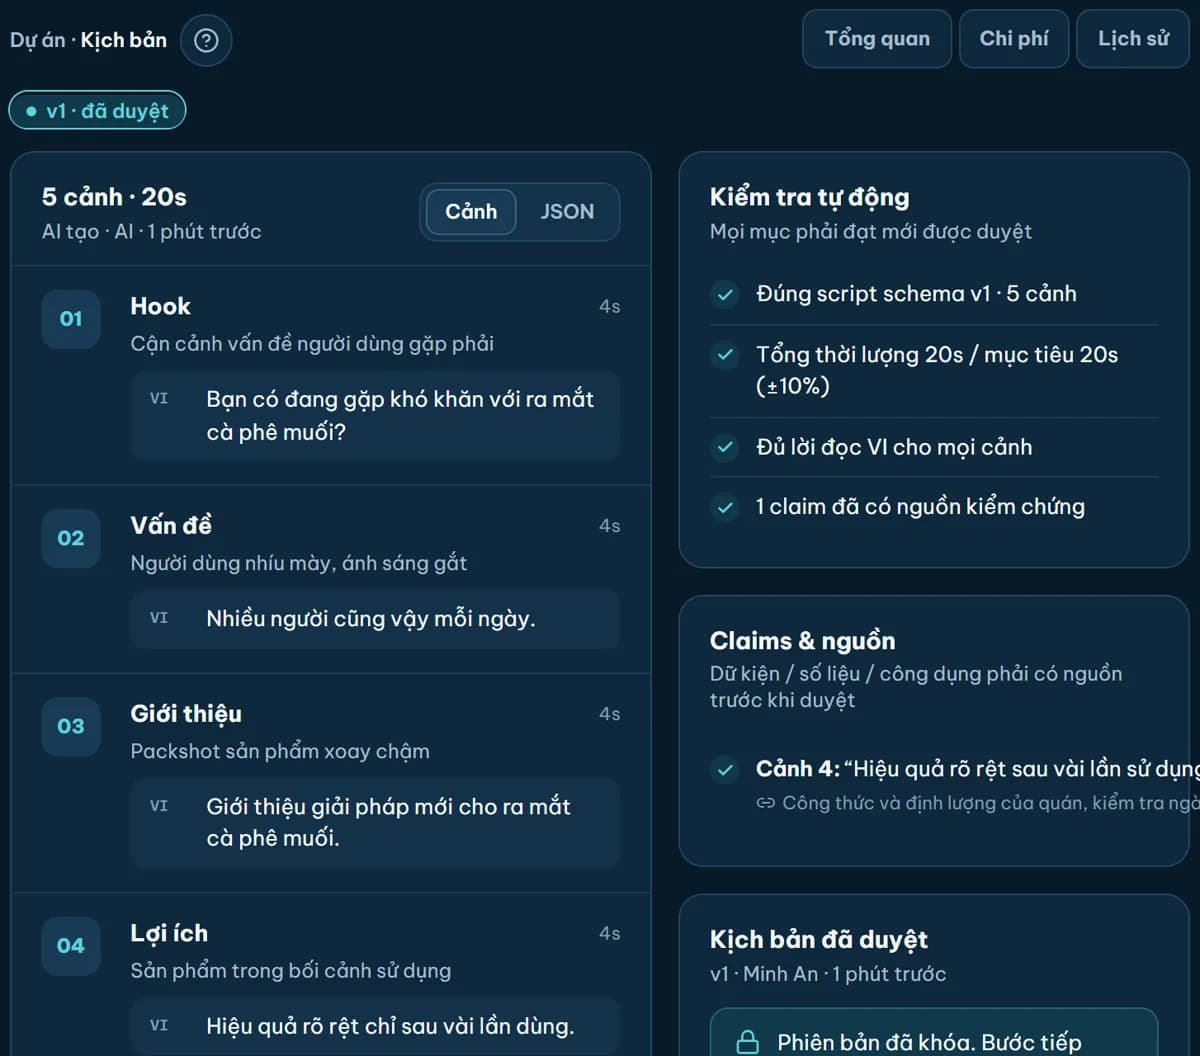
Task: Click "Kịch bản" in the breadcrumb
Action: point(124,40)
